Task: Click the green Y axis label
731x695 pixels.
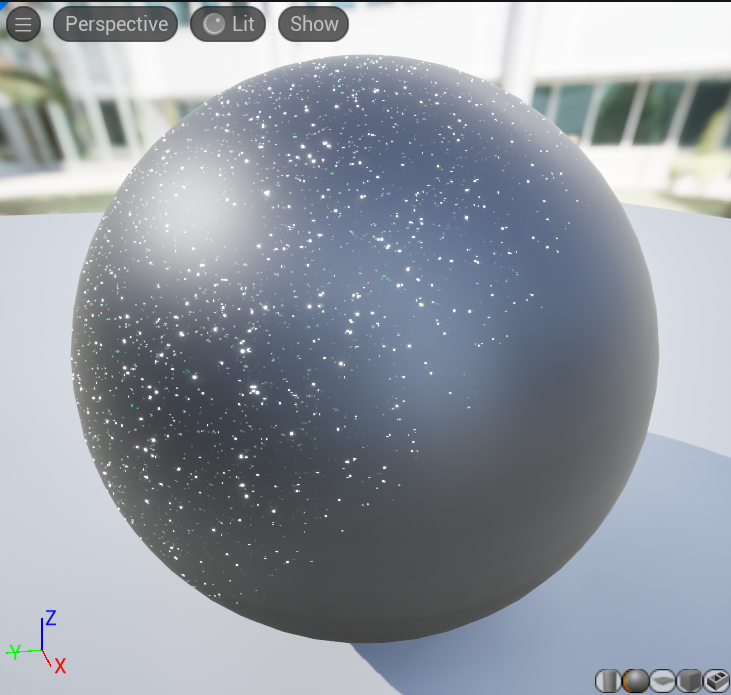Action: [x=14, y=652]
